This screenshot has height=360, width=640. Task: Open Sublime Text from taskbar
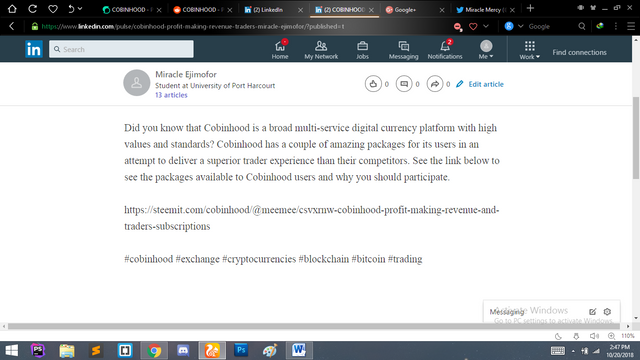96,351
